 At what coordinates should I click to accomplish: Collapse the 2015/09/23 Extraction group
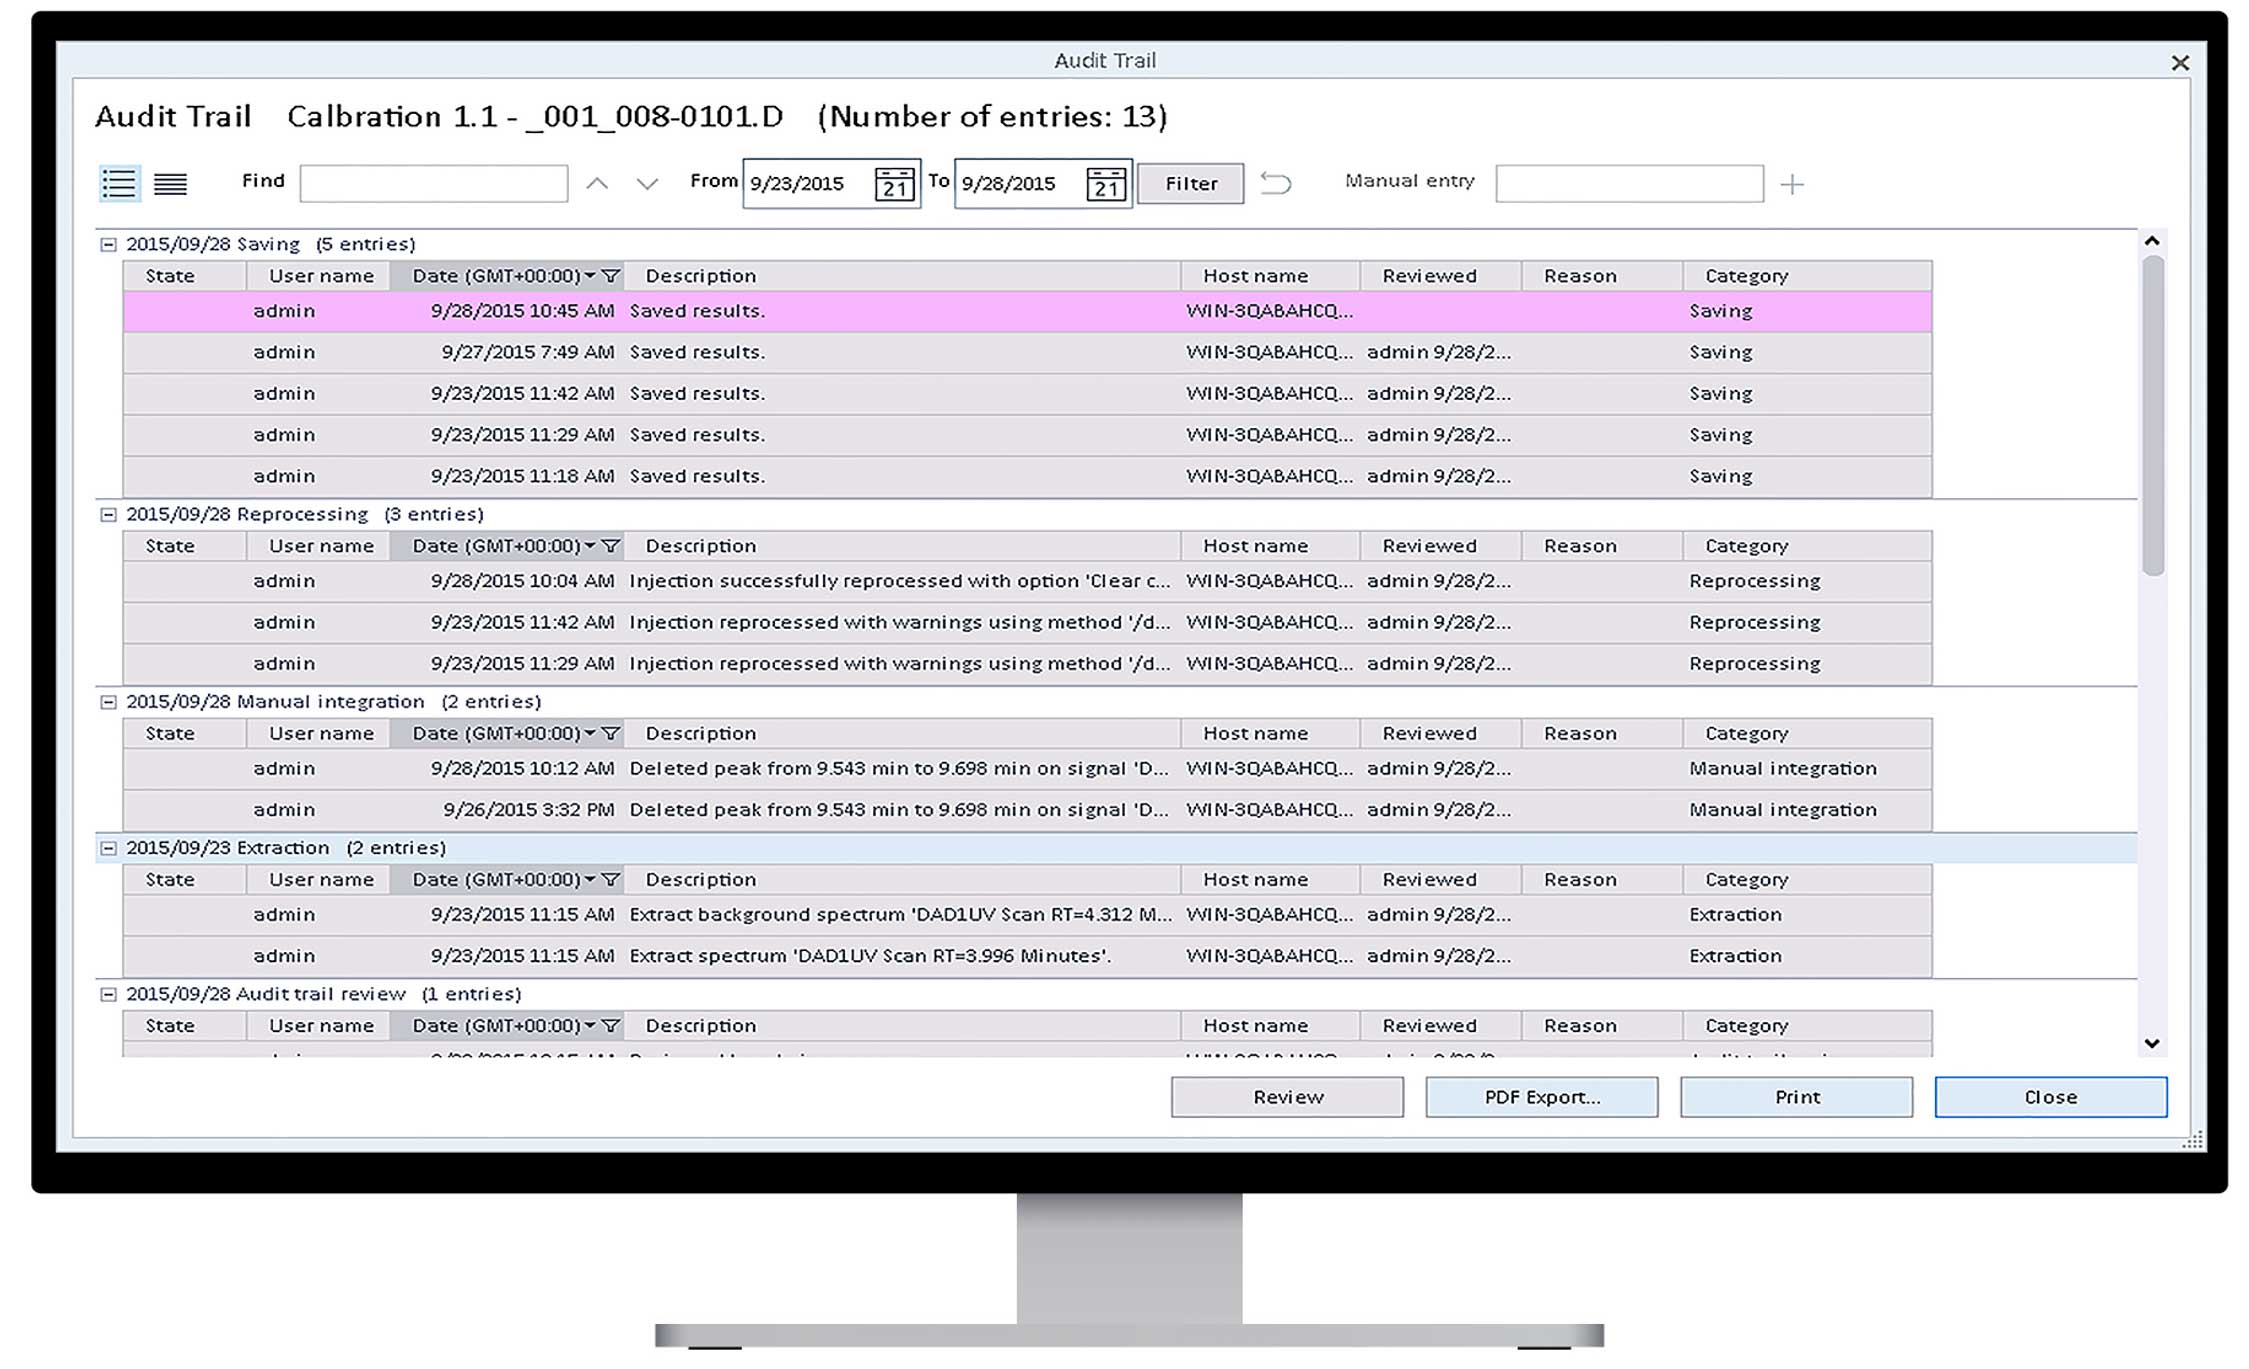108,848
